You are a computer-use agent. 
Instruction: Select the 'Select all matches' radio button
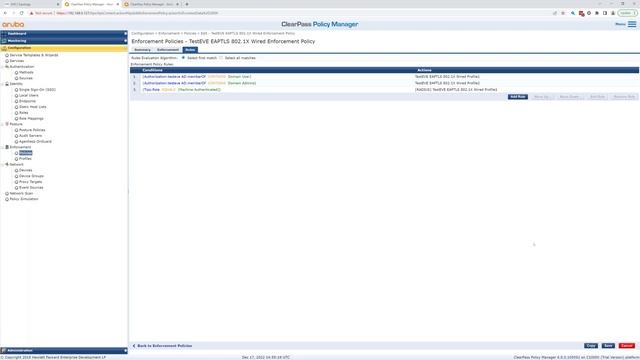tap(221, 58)
